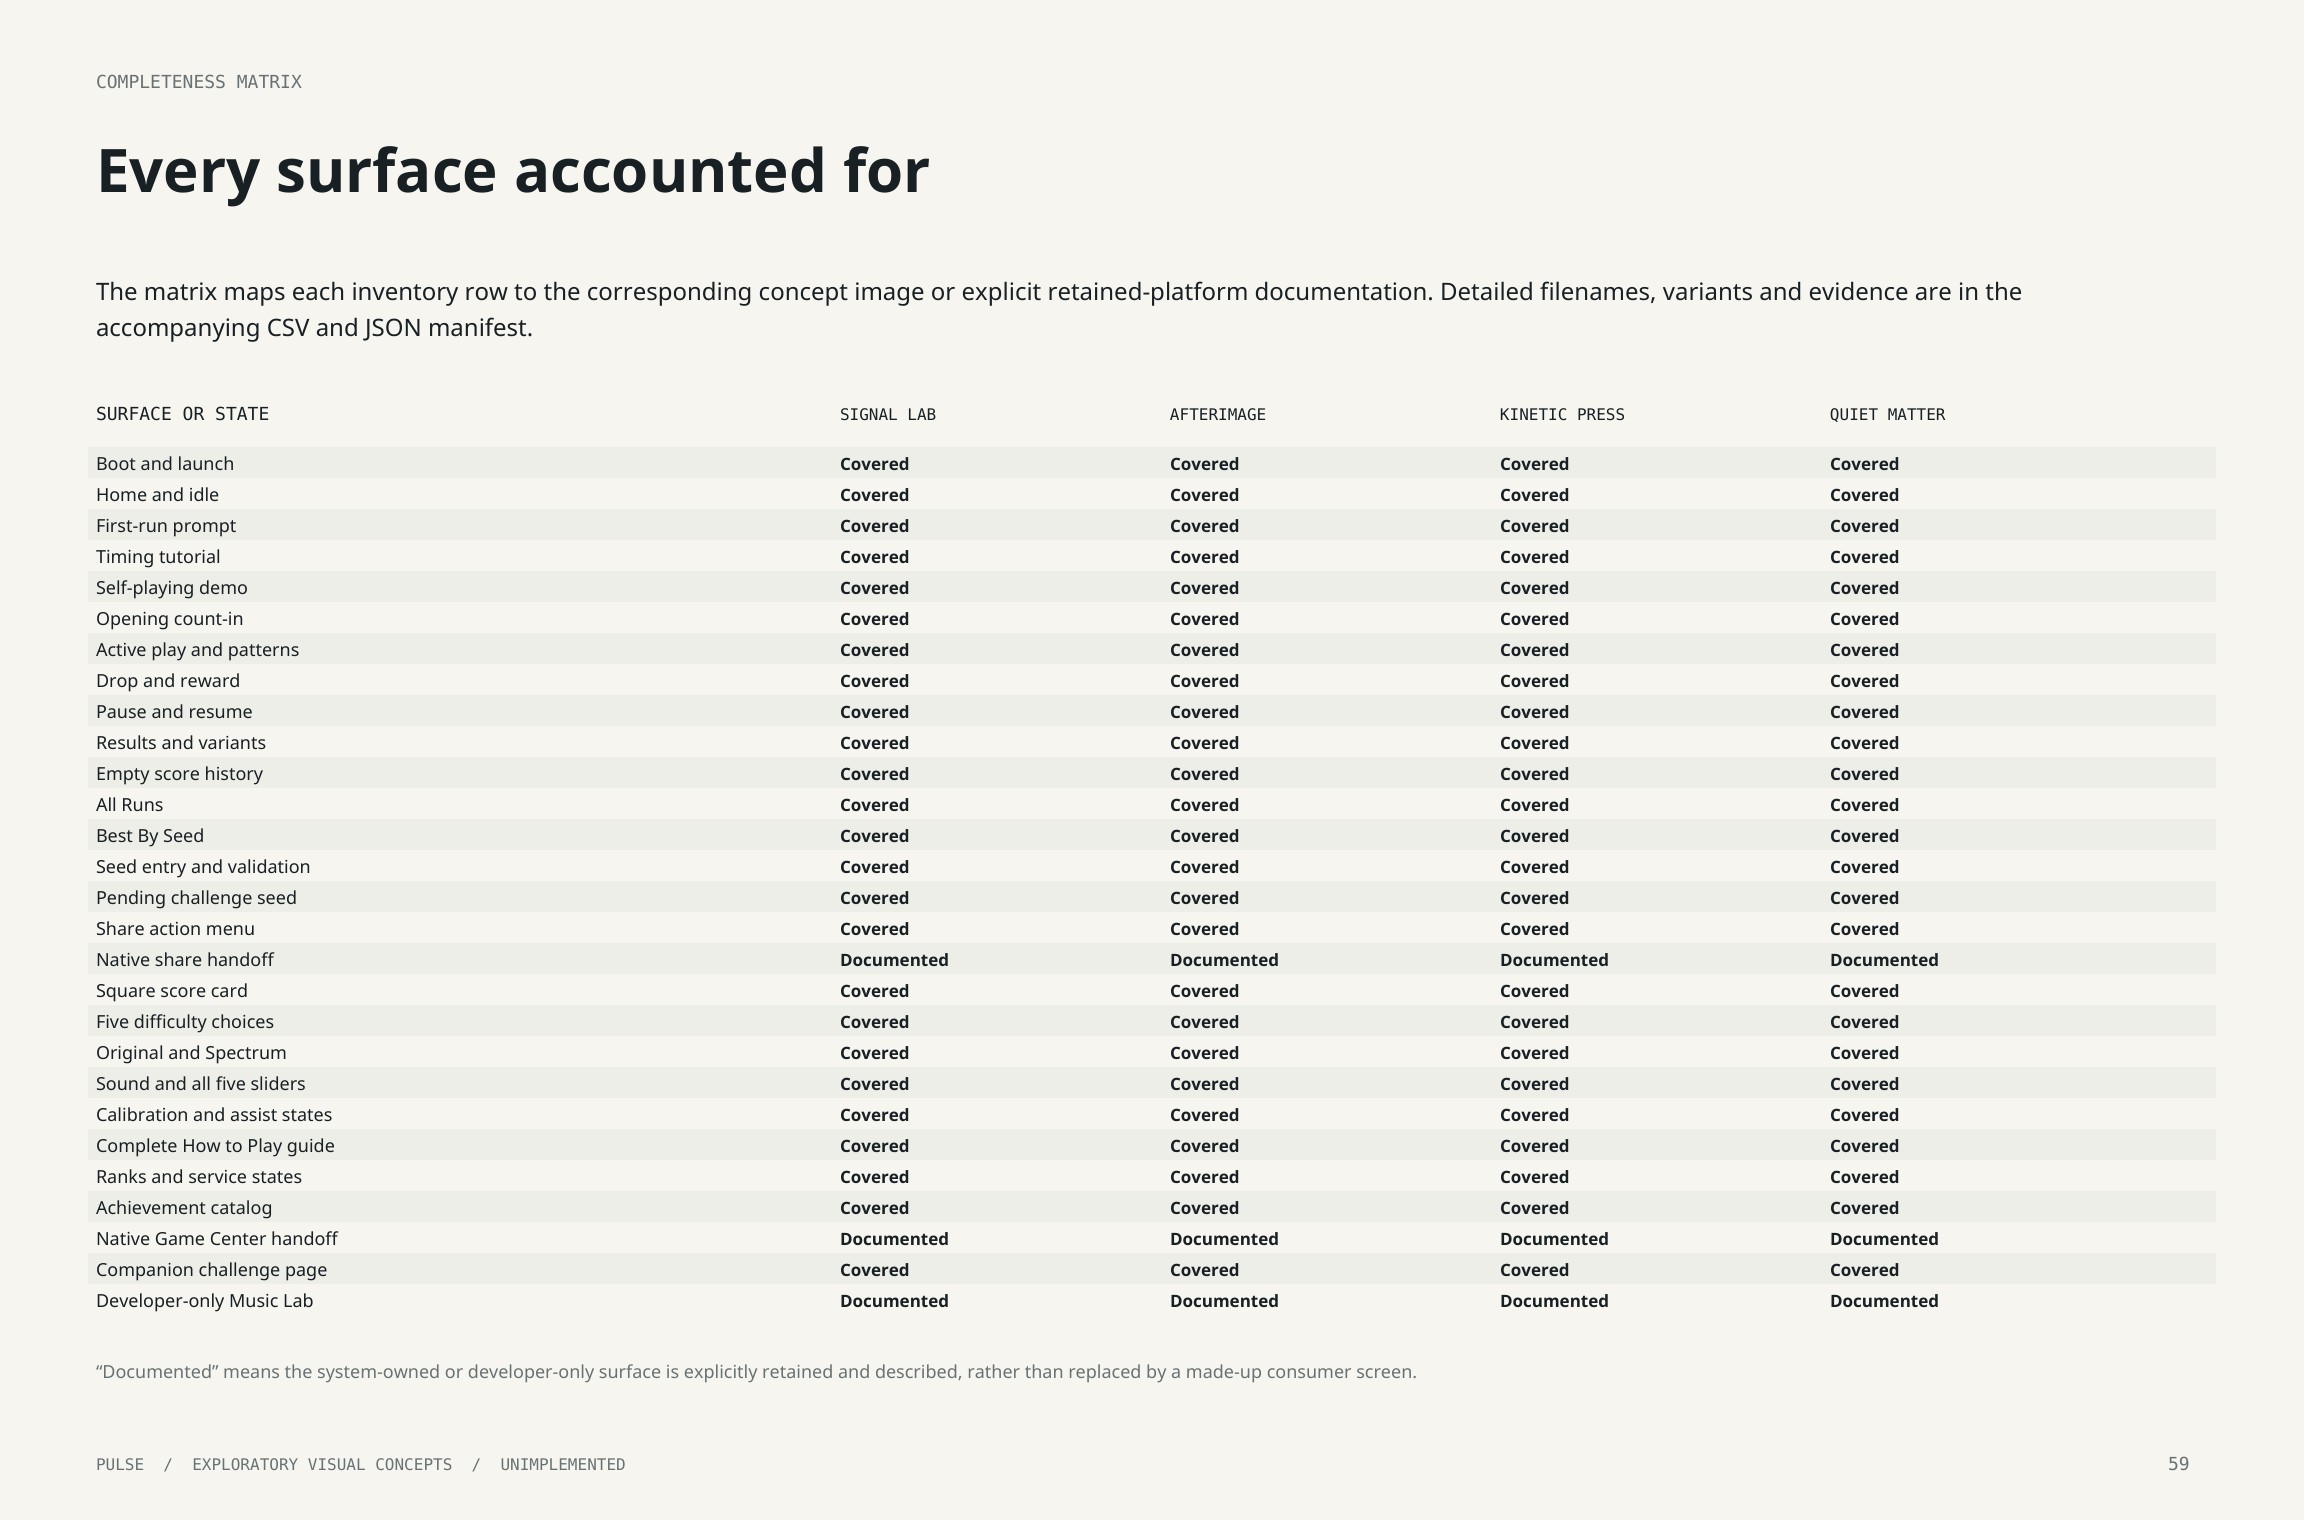Image resolution: width=2304 pixels, height=1520 pixels.
Task: Click 'Drop and reward' row label
Action: click(168, 681)
